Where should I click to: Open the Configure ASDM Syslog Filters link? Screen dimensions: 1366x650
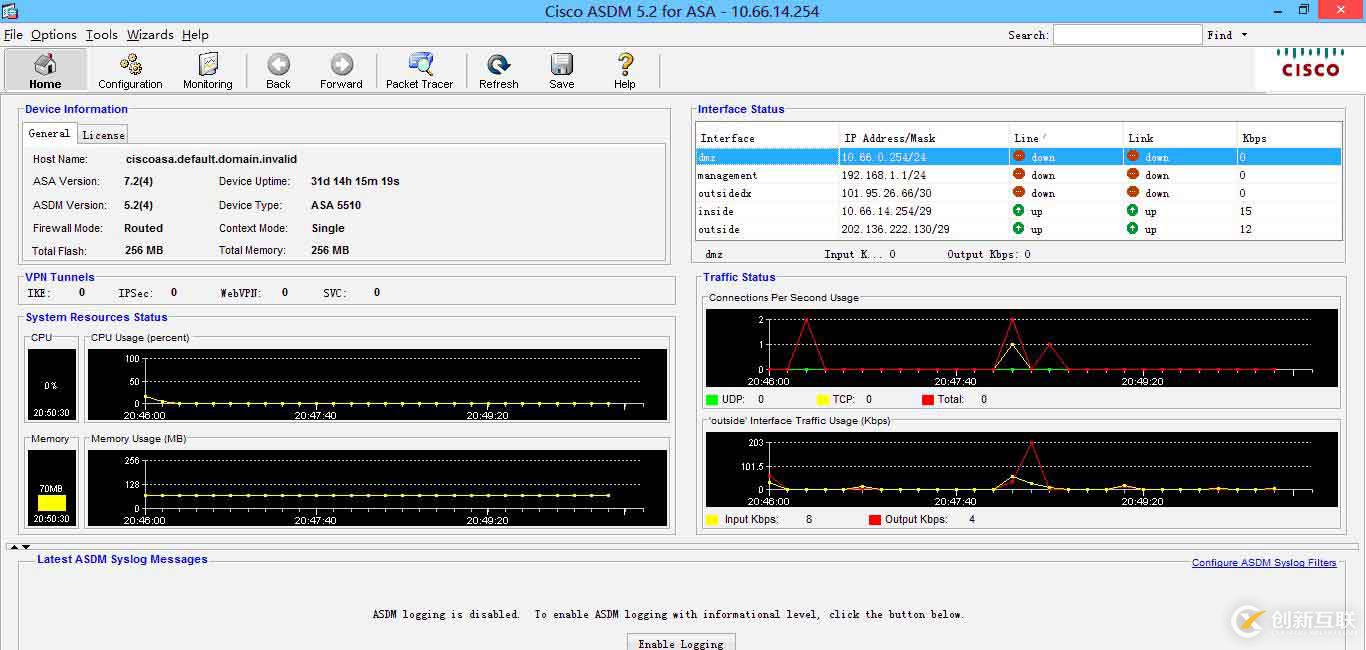pos(1263,563)
